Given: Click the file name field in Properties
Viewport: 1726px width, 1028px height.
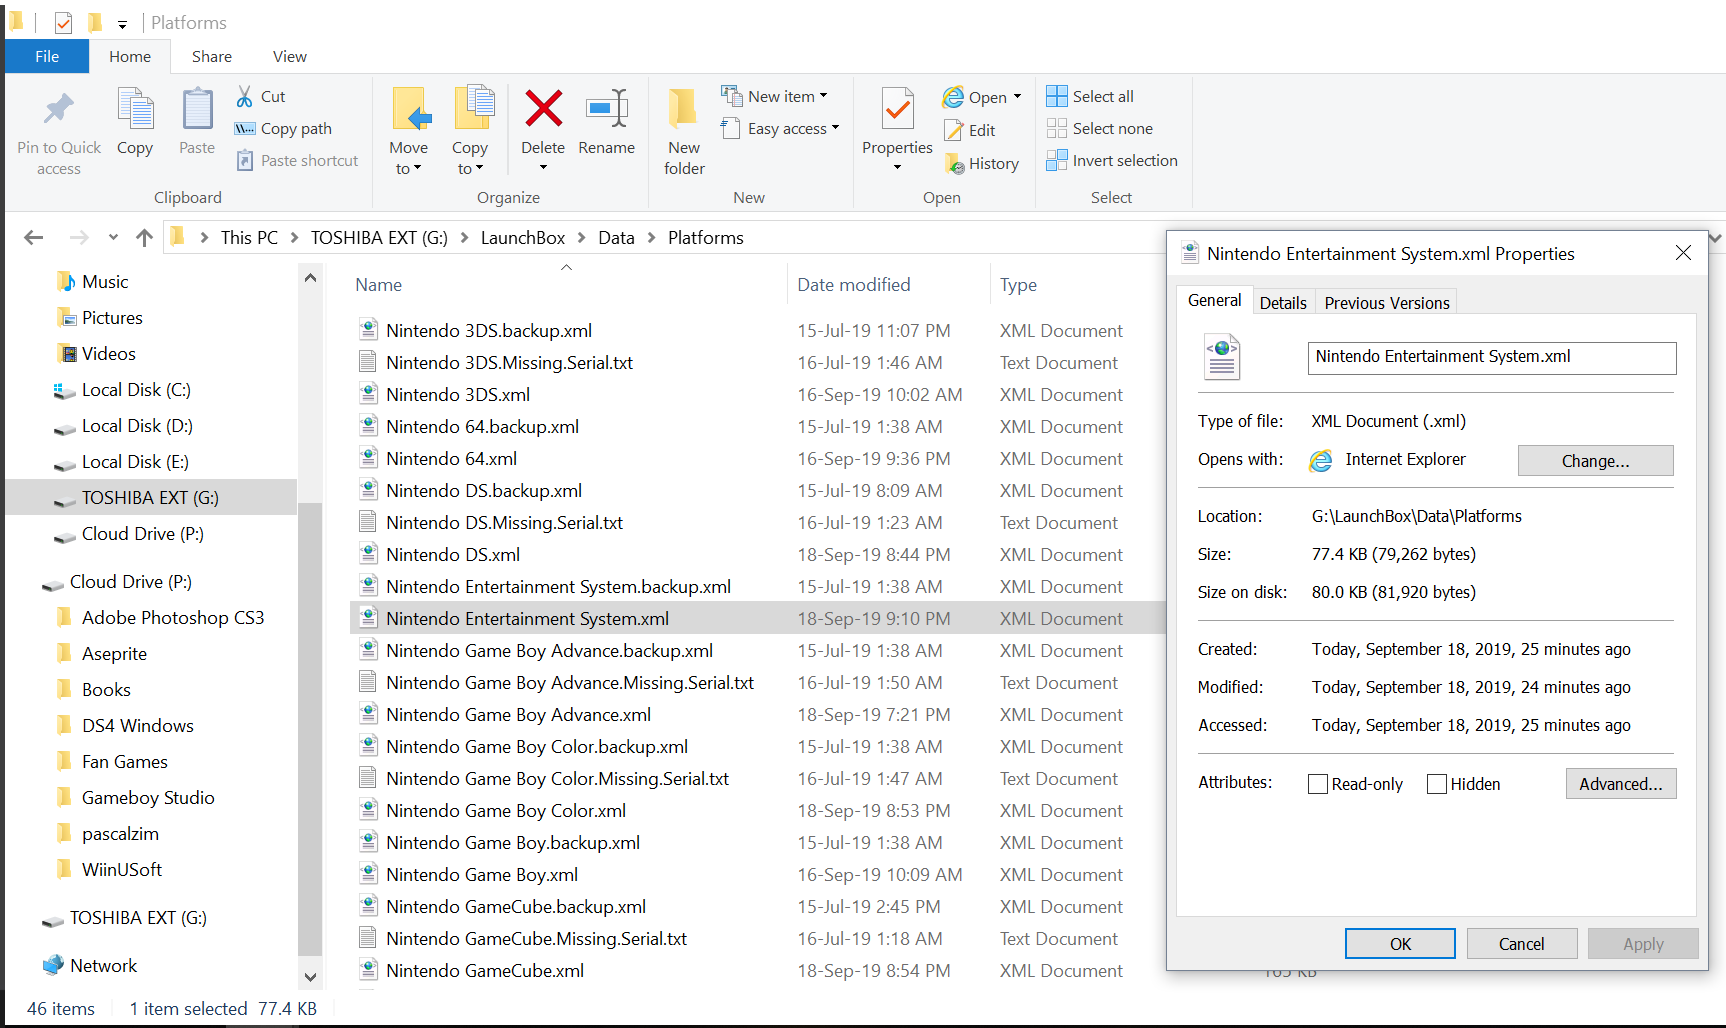Looking at the screenshot, I should coord(1491,358).
